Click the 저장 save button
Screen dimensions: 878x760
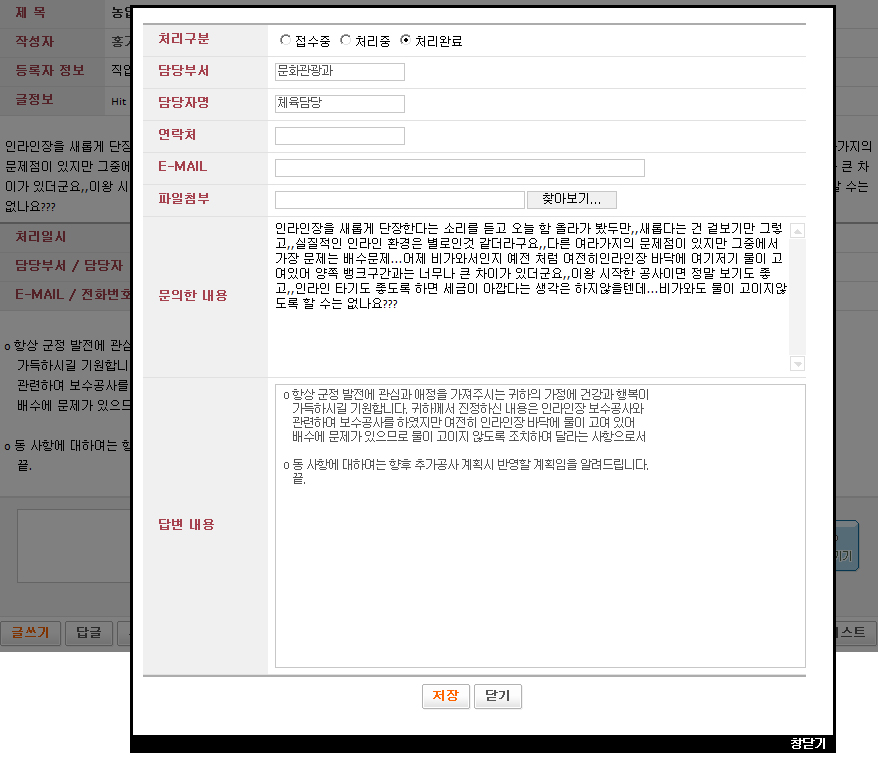(446, 696)
